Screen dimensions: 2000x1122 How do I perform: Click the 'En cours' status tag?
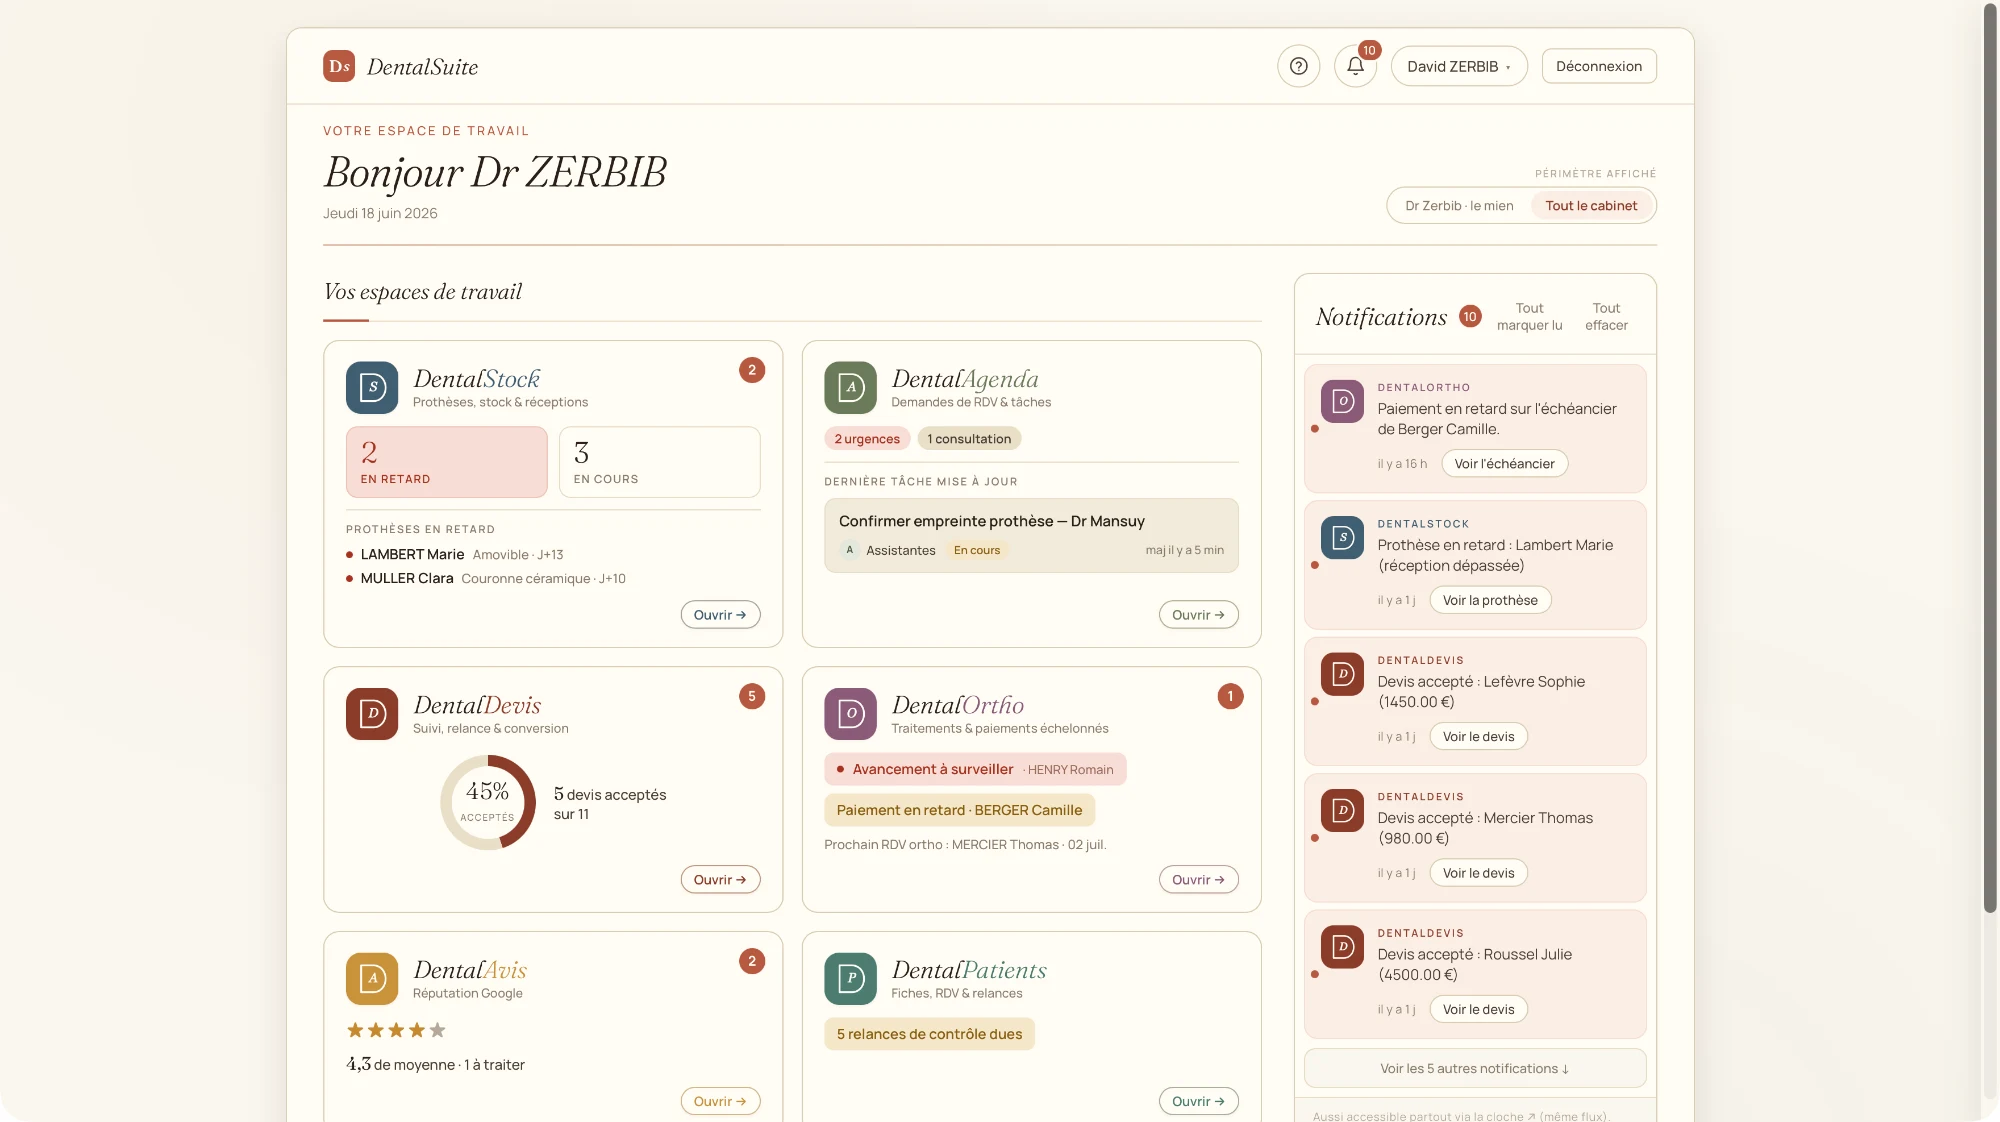[x=977, y=550]
